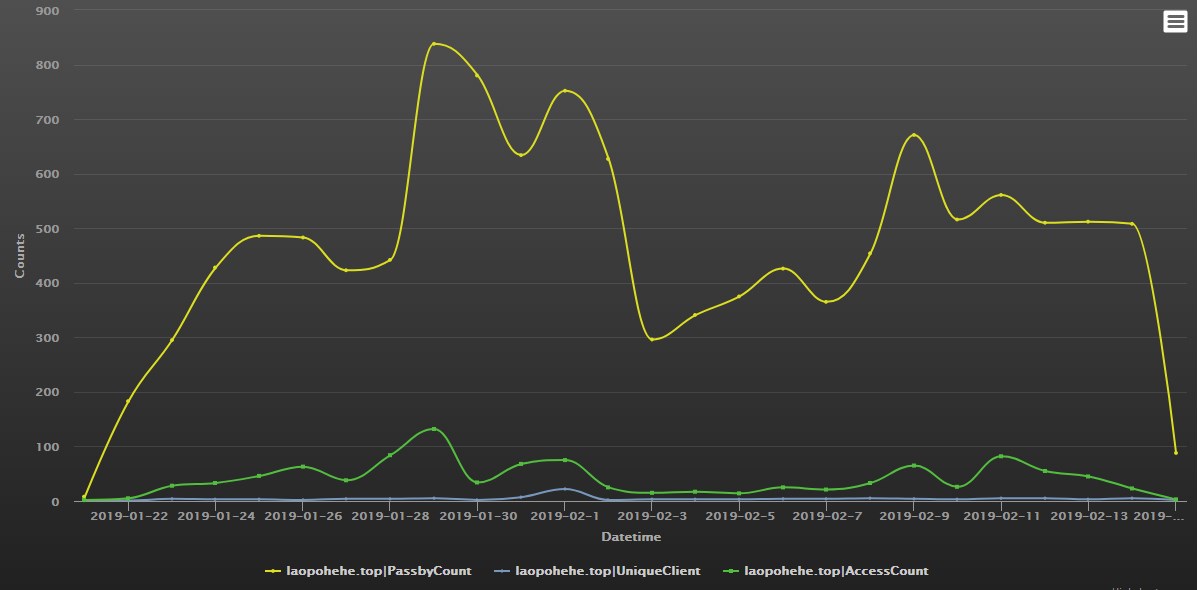Click the 400 y-axis value
Screen dimensions: 1198x590
[48, 284]
